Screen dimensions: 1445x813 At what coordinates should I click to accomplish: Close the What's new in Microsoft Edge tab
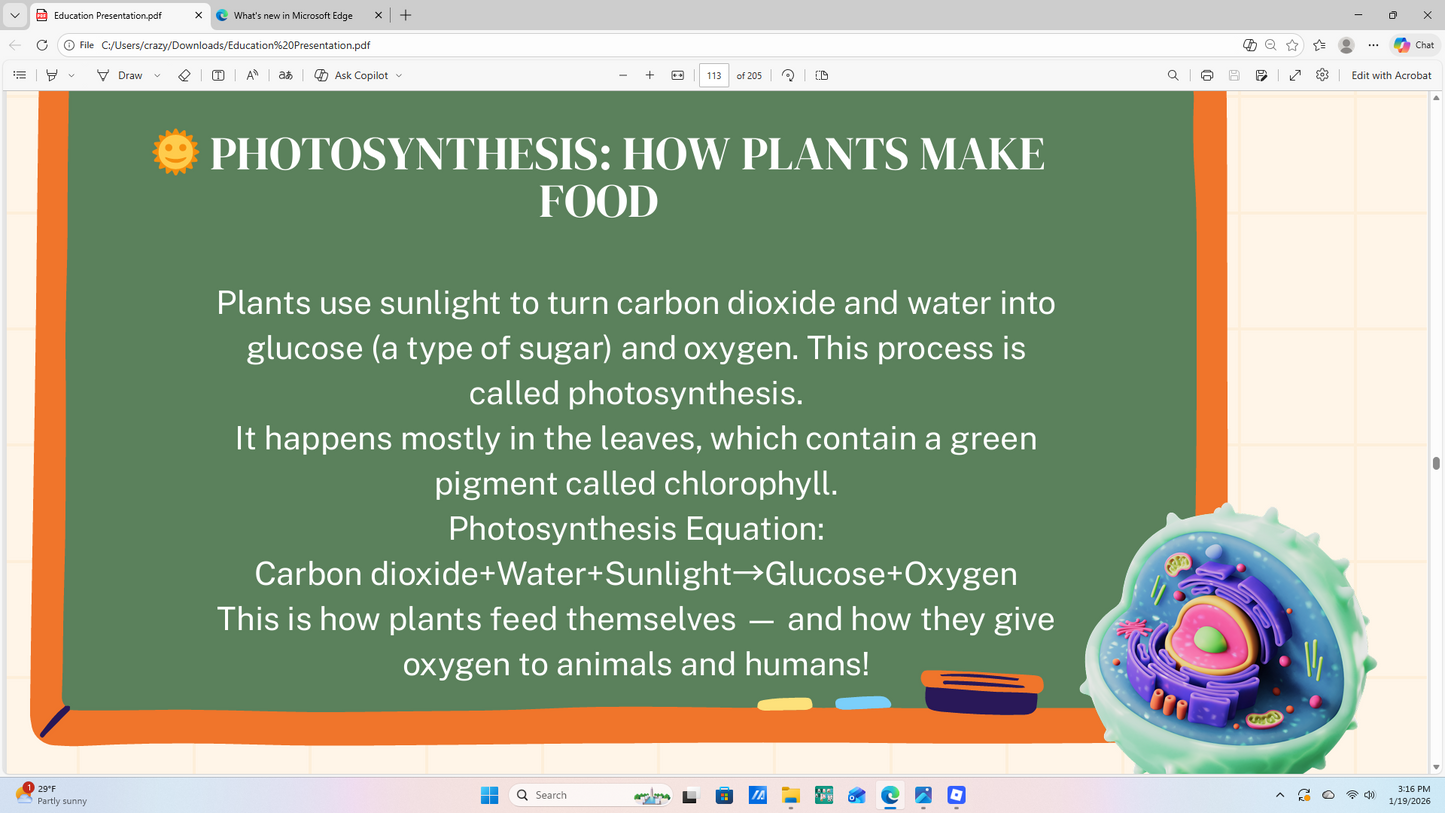pos(378,15)
